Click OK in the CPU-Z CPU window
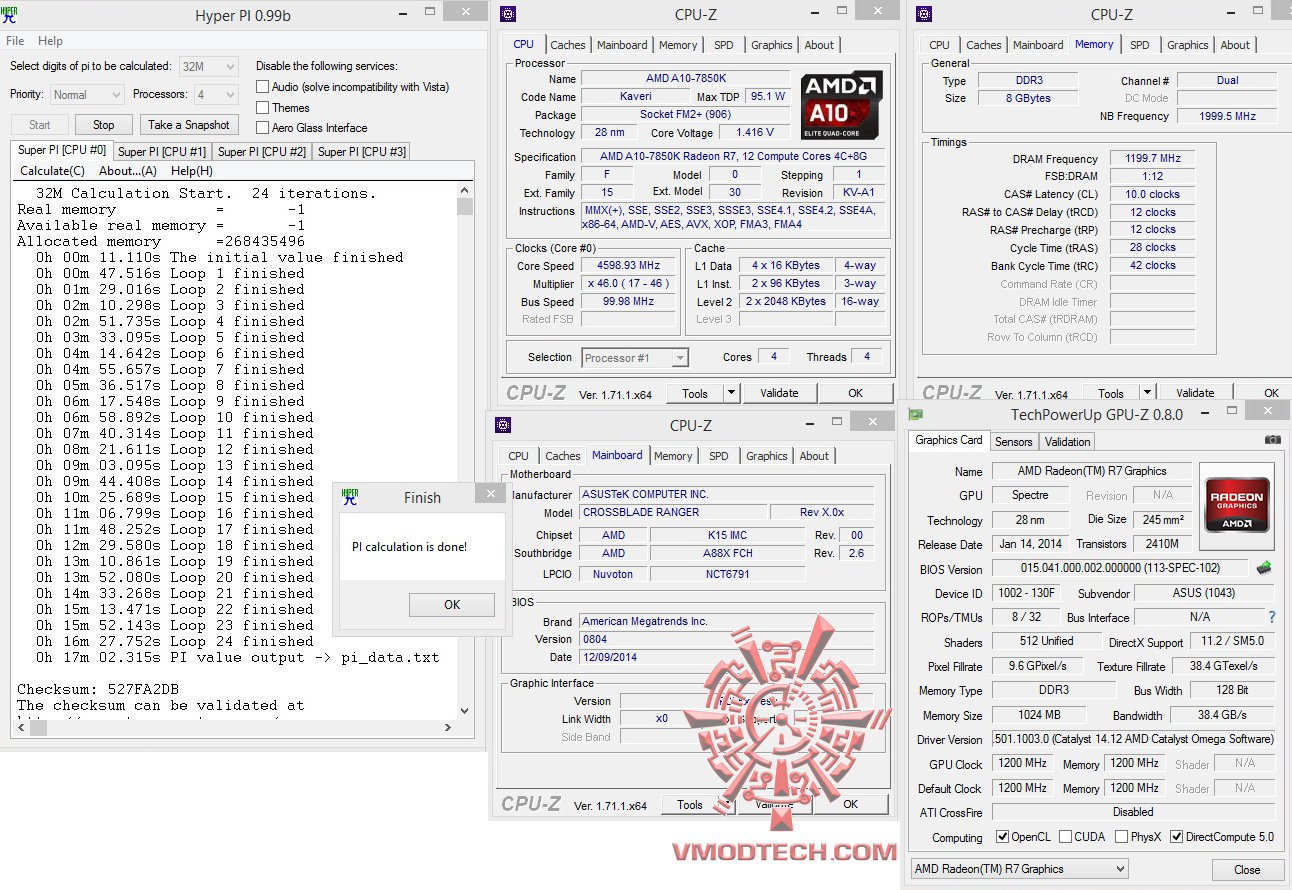Image resolution: width=1292 pixels, height=890 pixels. click(x=856, y=393)
